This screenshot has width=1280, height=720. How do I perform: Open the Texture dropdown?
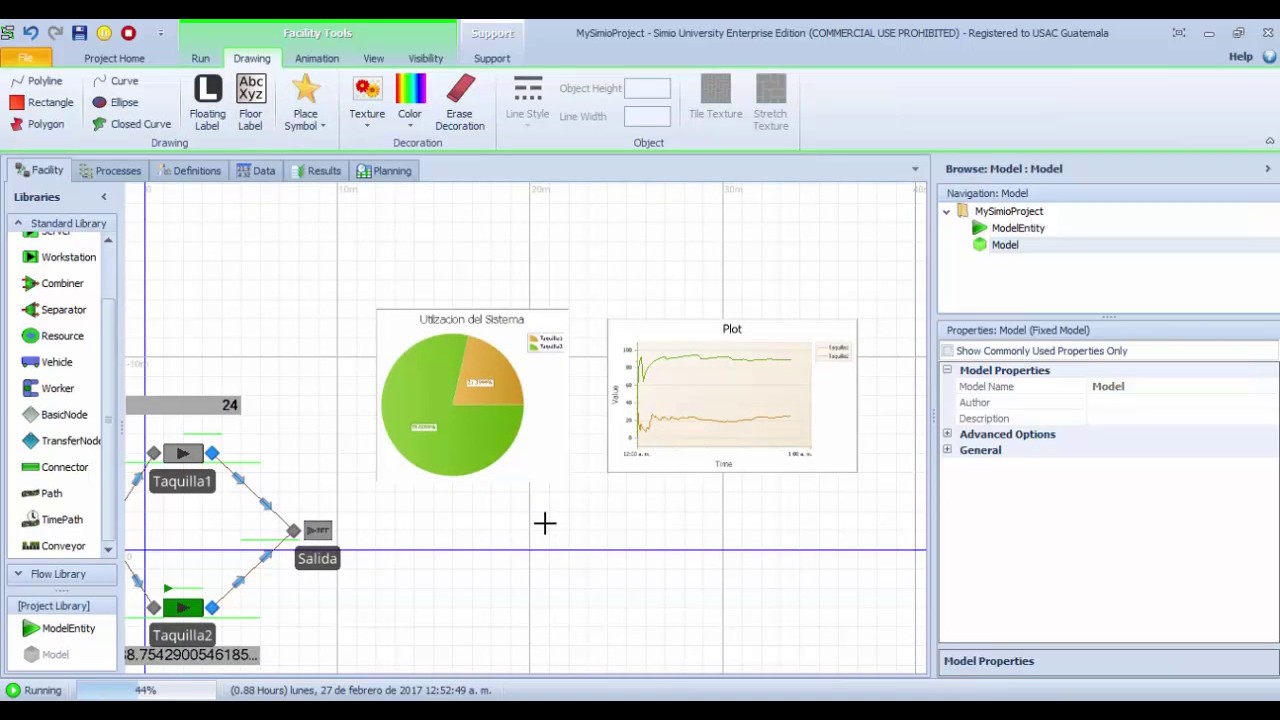tap(367, 103)
